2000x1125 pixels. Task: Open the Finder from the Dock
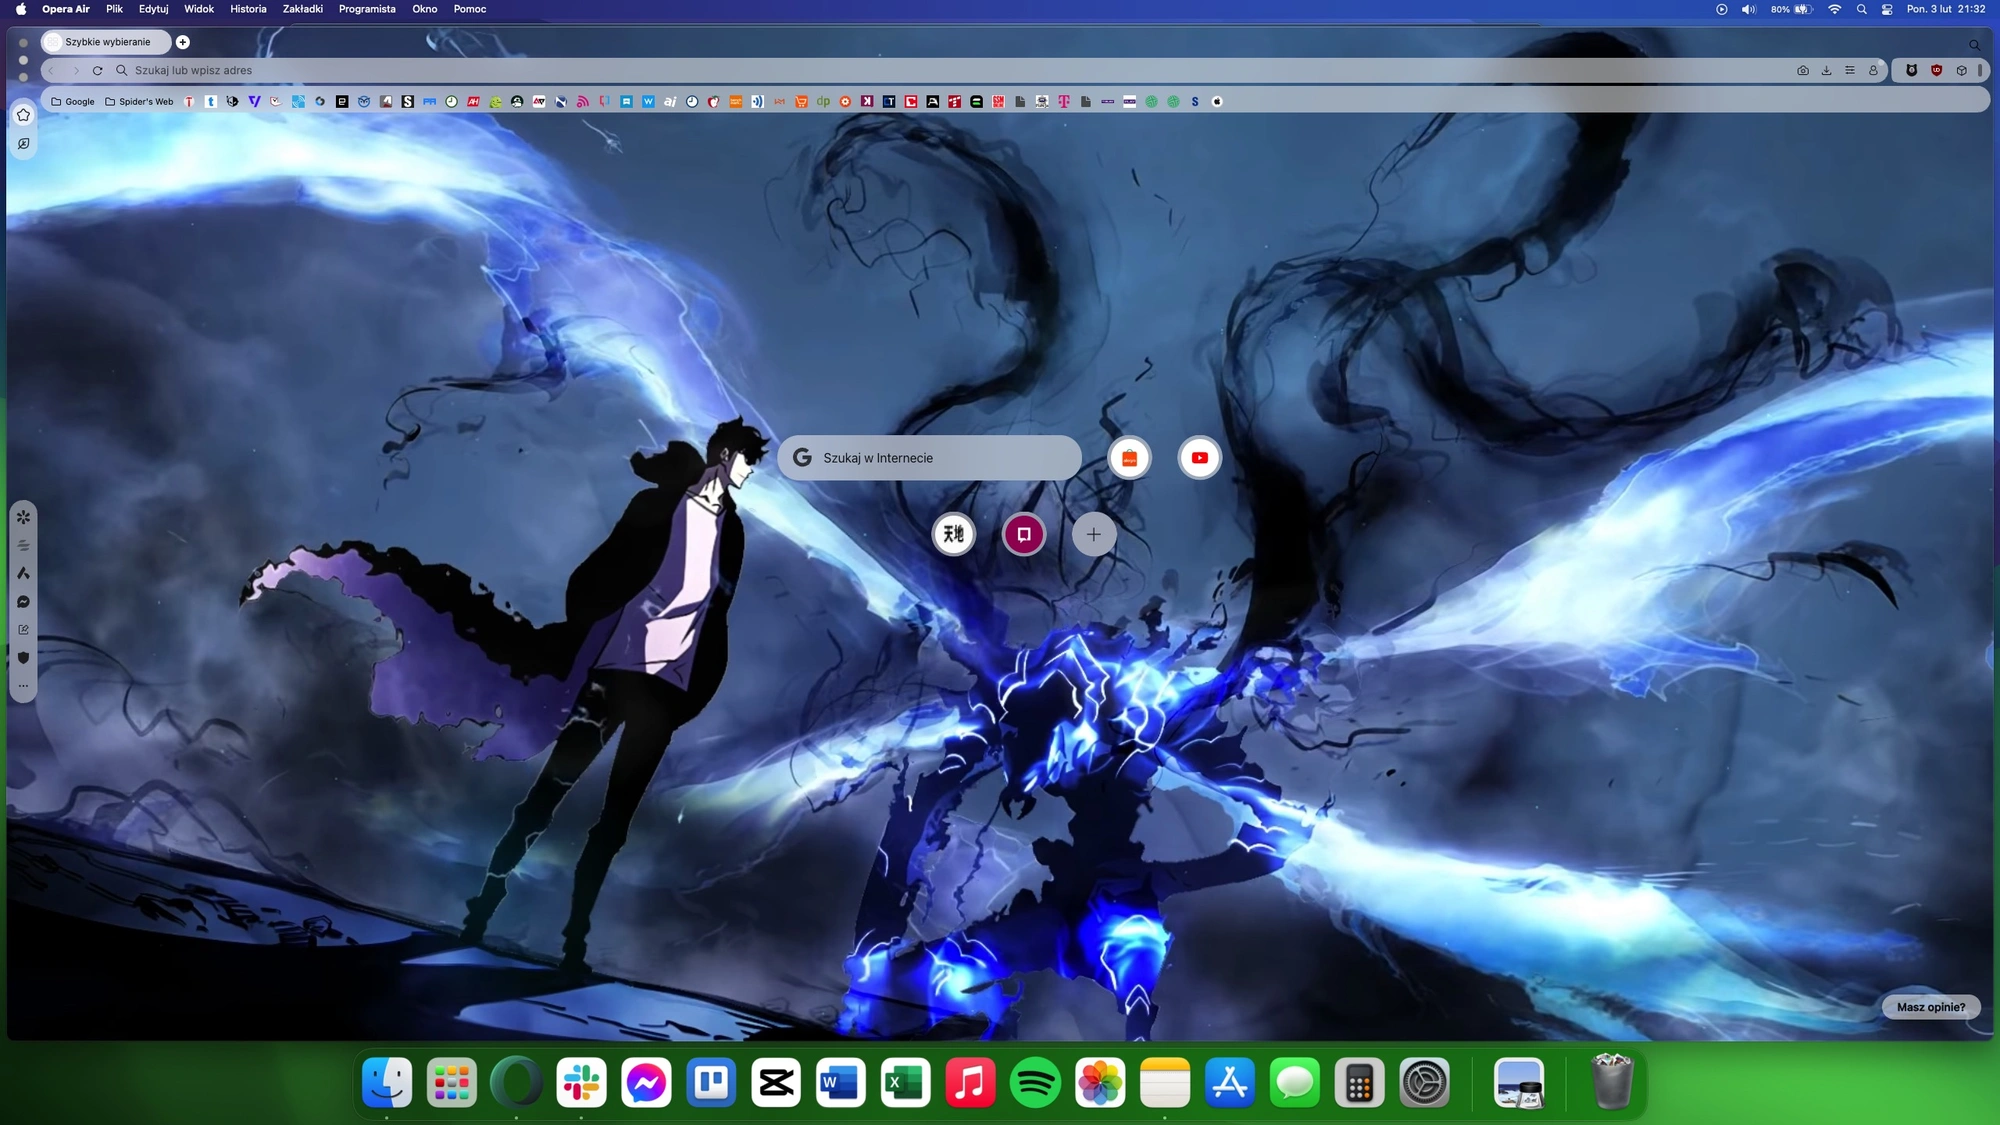point(387,1082)
